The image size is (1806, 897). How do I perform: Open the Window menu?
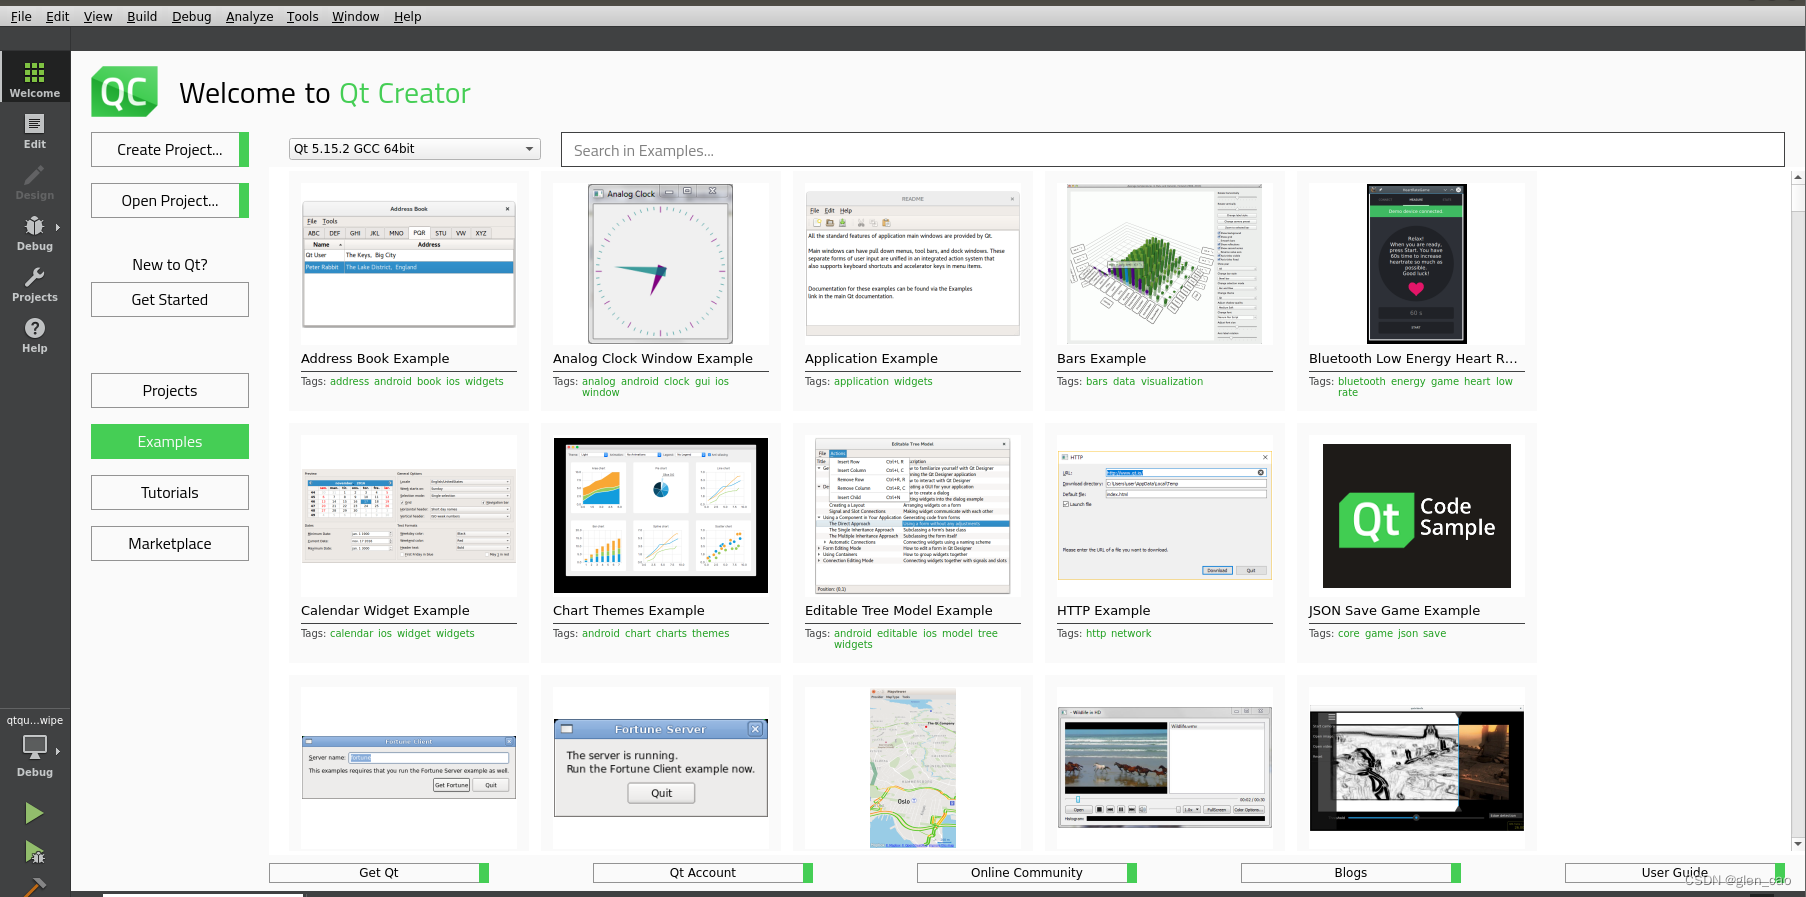[x=355, y=16]
